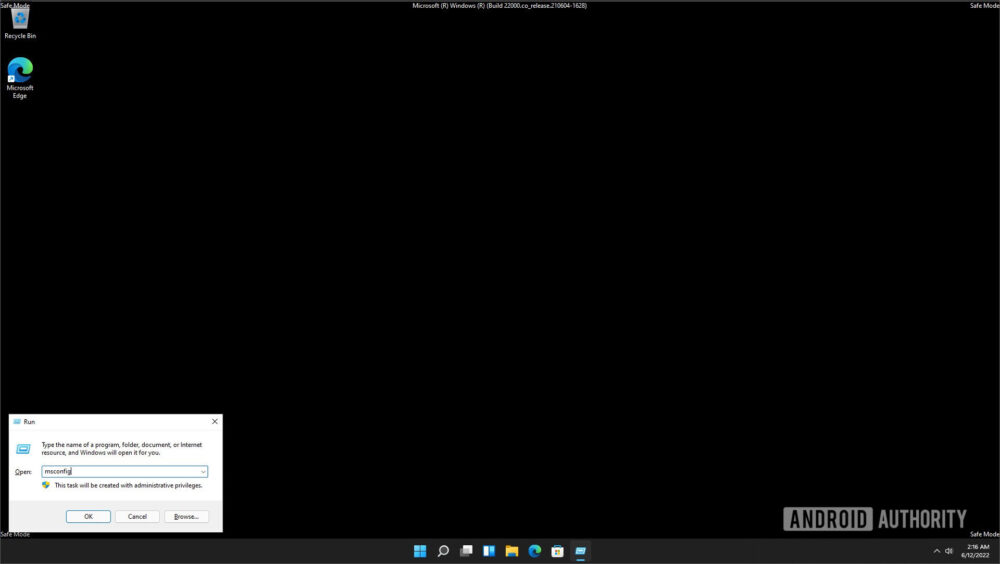Launch Edge browser from the taskbar
The image size is (1000, 564).
tap(535, 551)
